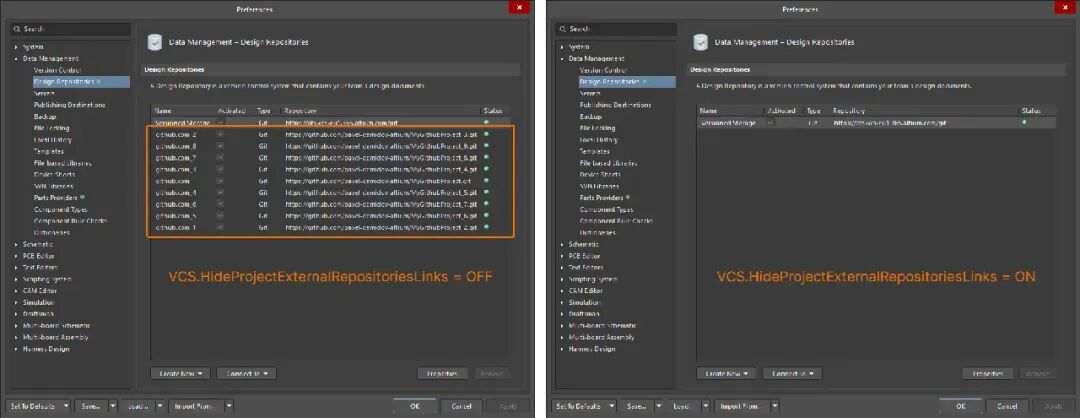Viewport: 1080px width, 418px height.
Task: Click the arrow beside Import From in the right window
Action: [x=775, y=406]
